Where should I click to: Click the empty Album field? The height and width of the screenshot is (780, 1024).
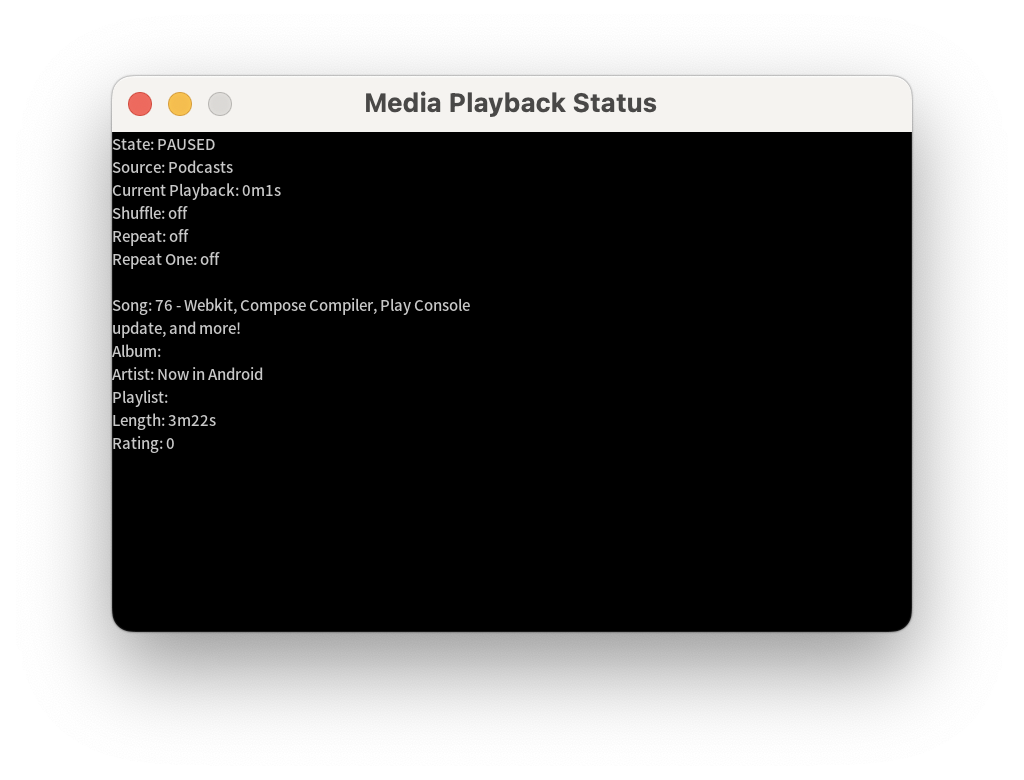click(x=137, y=351)
